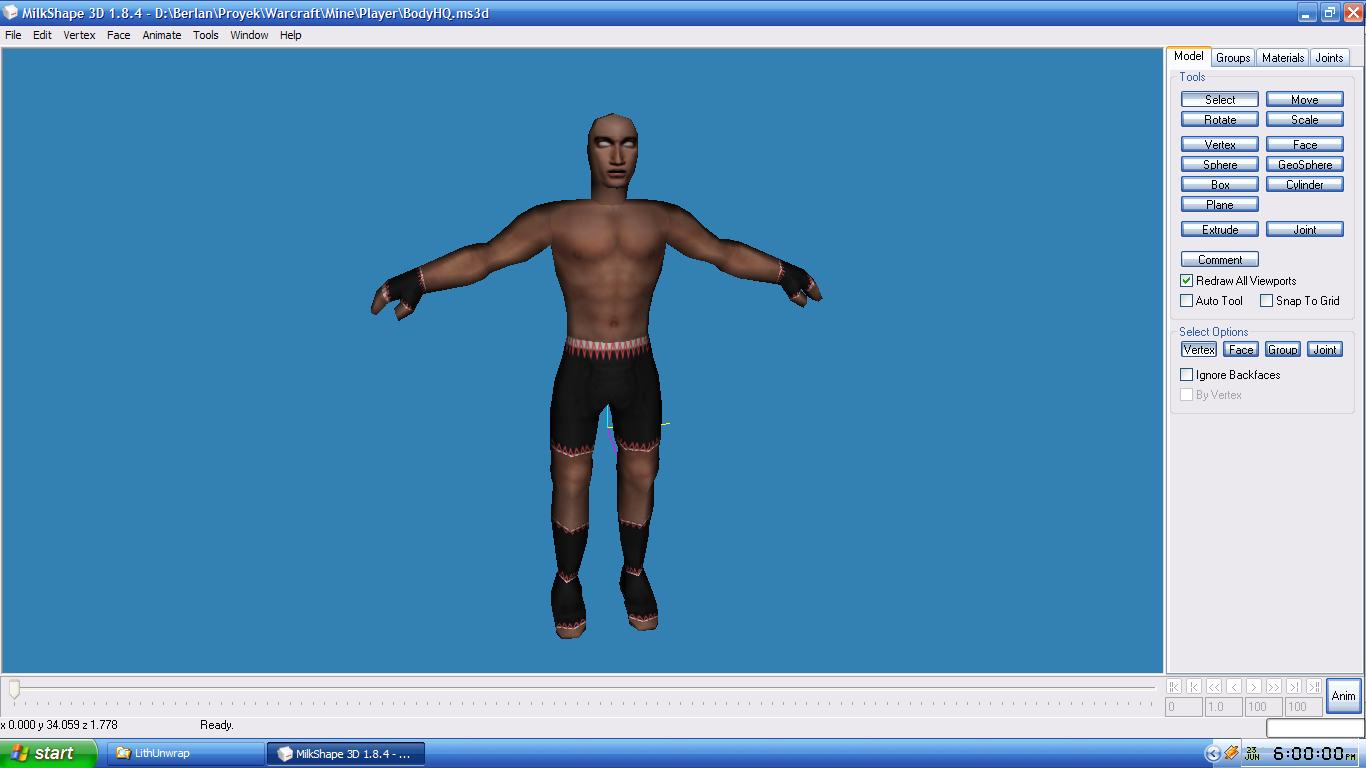
Task: Choose the Rotate tool
Action: click(x=1219, y=119)
